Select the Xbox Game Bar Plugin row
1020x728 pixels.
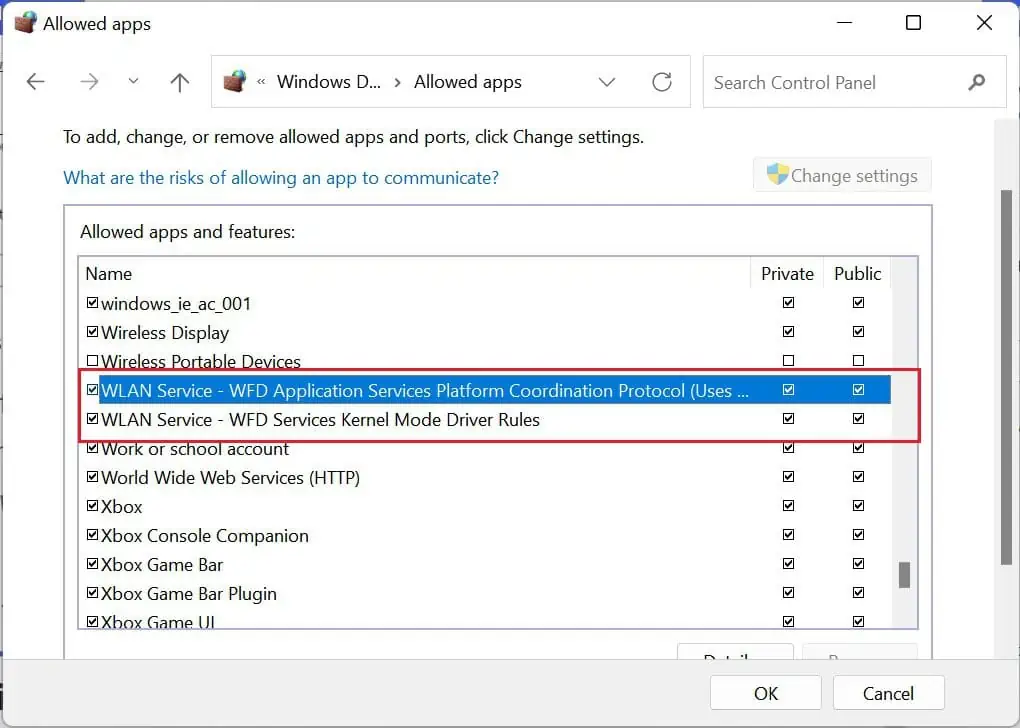pos(485,593)
